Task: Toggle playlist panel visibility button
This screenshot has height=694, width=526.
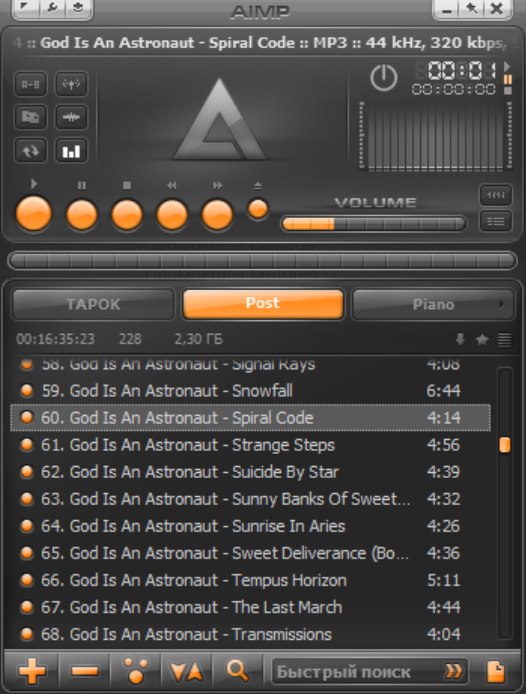Action: click(x=496, y=221)
